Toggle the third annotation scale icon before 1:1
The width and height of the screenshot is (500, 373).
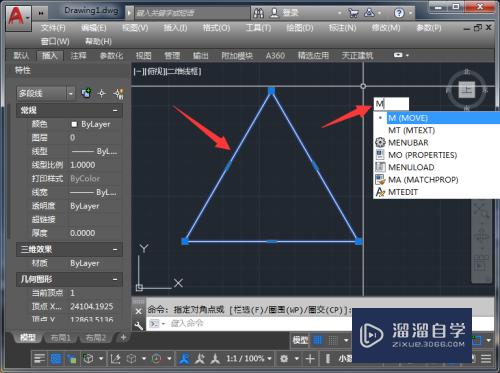point(215,359)
